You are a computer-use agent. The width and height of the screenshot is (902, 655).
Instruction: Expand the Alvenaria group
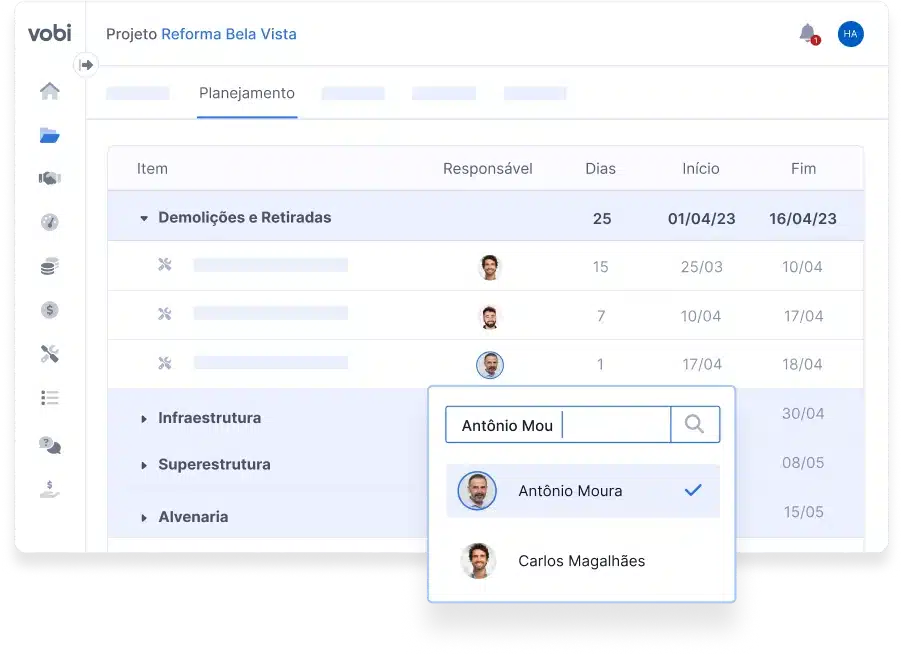click(144, 518)
